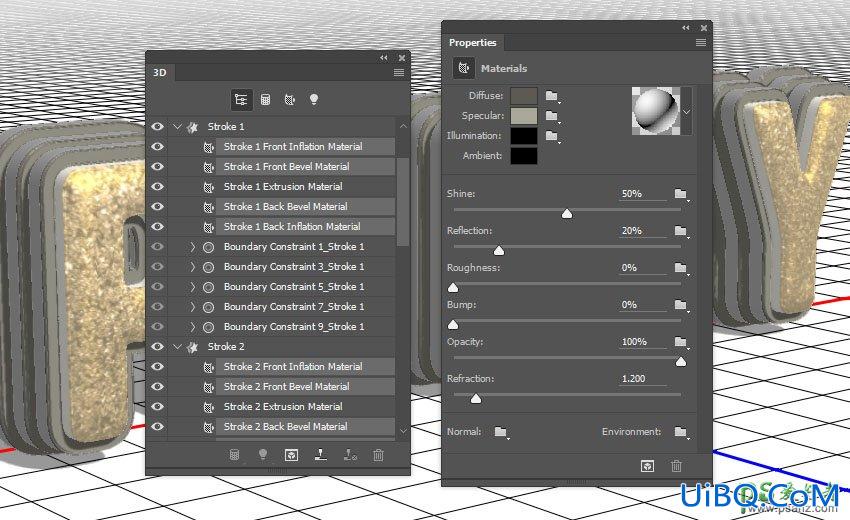Filter by Meshes in 3D panel
The width and height of the screenshot is (850, 520).
266,100
